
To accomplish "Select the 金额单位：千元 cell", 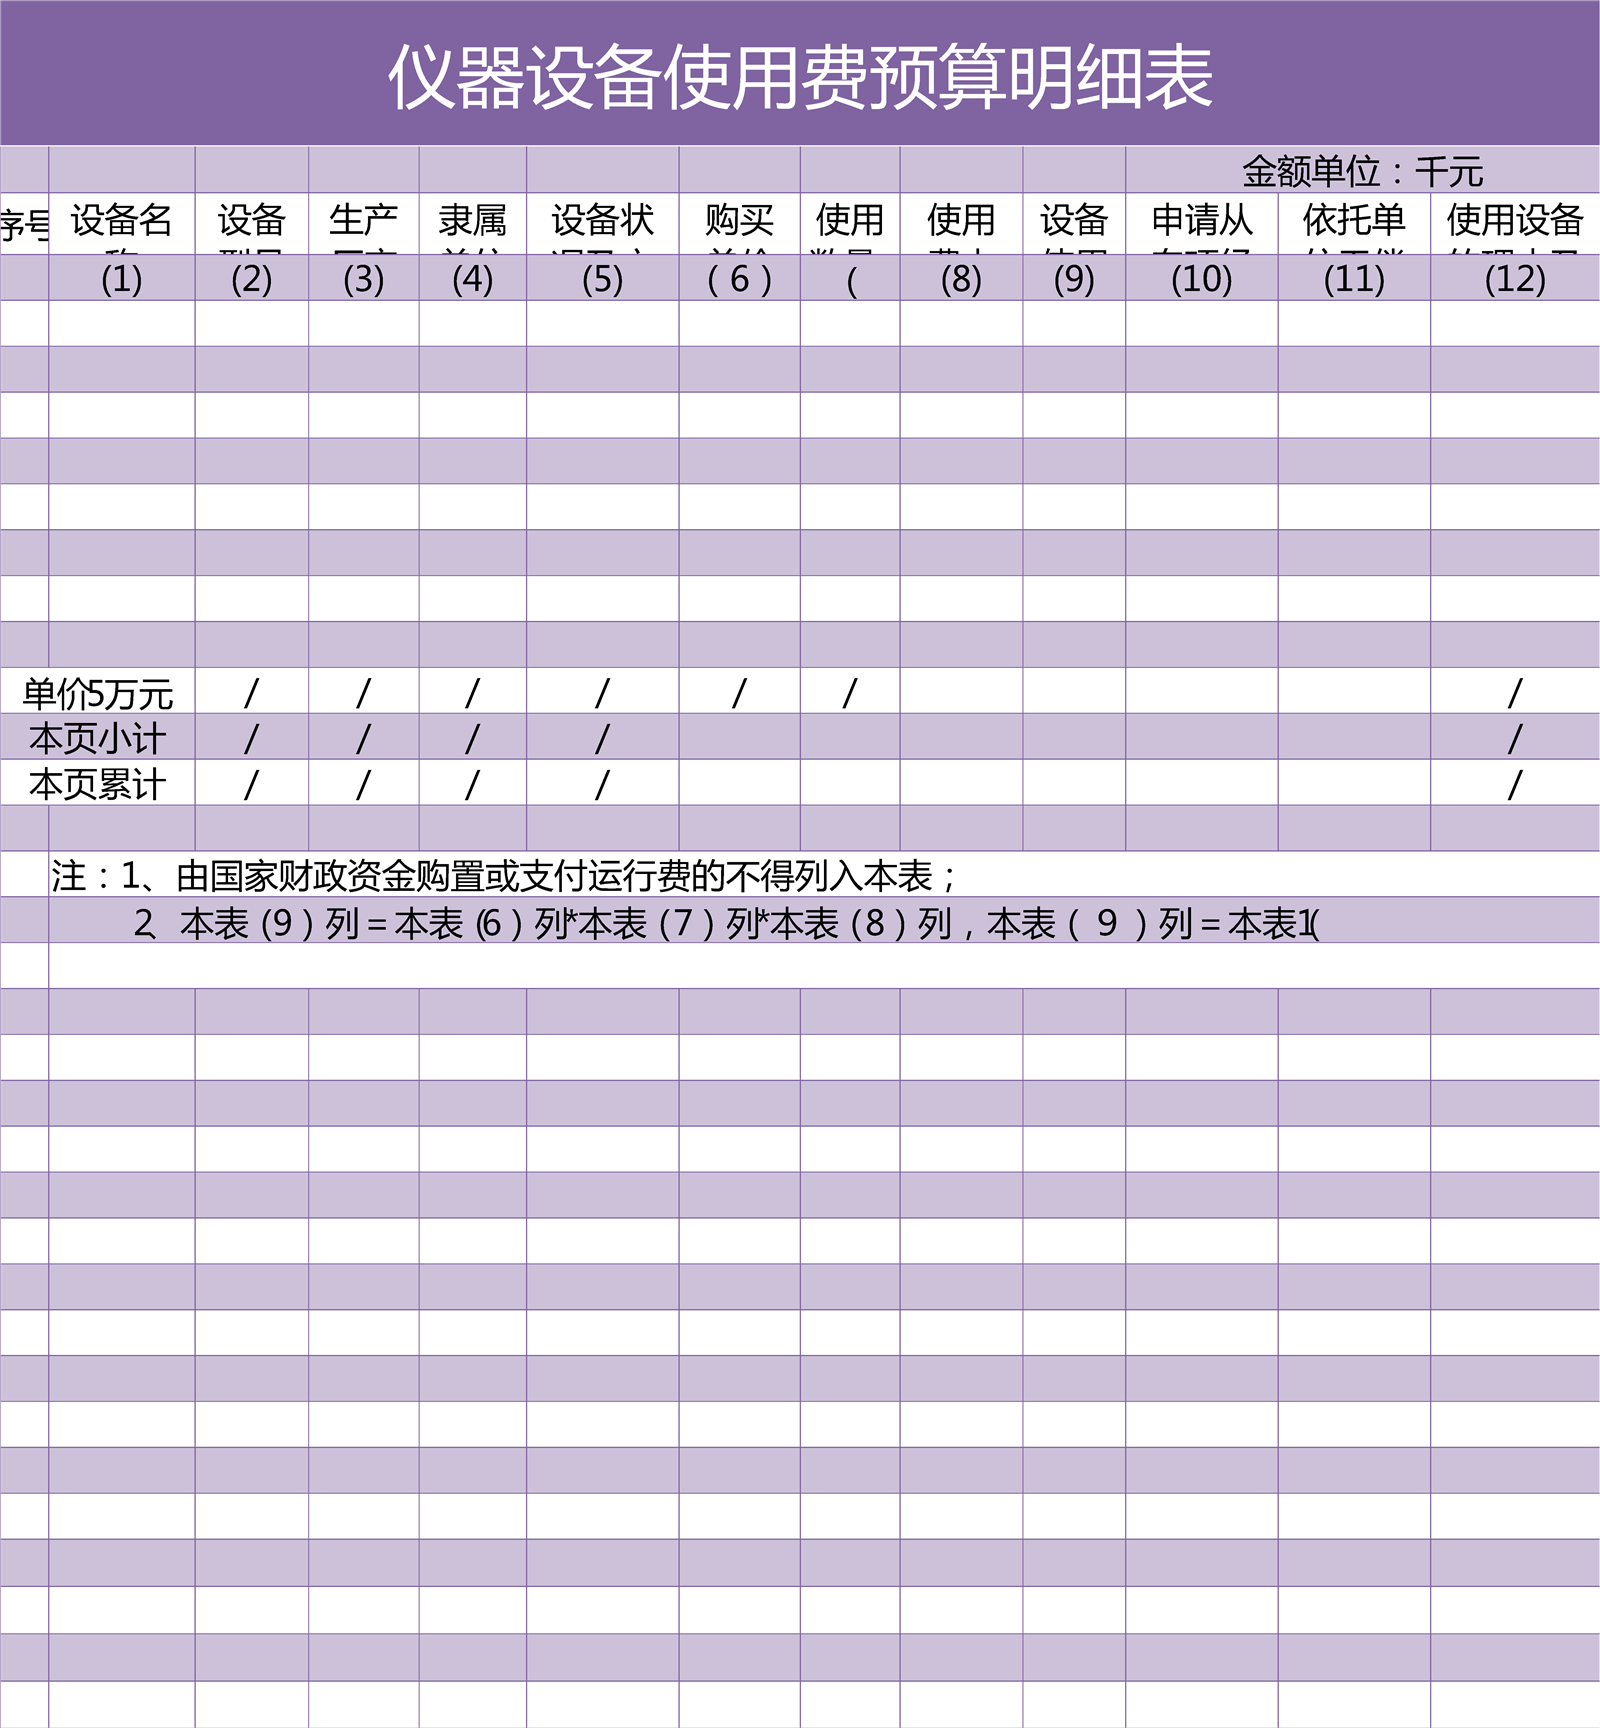I will [x=1361, y=171].
